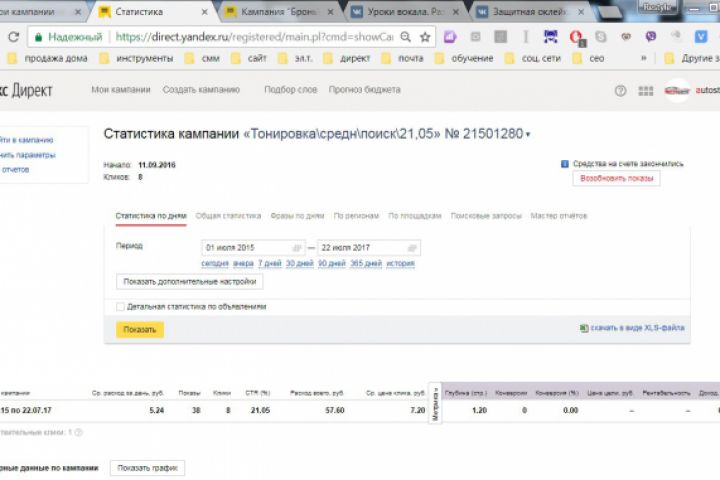Open the 'инструменты' bookmark folder

(137, 58)
